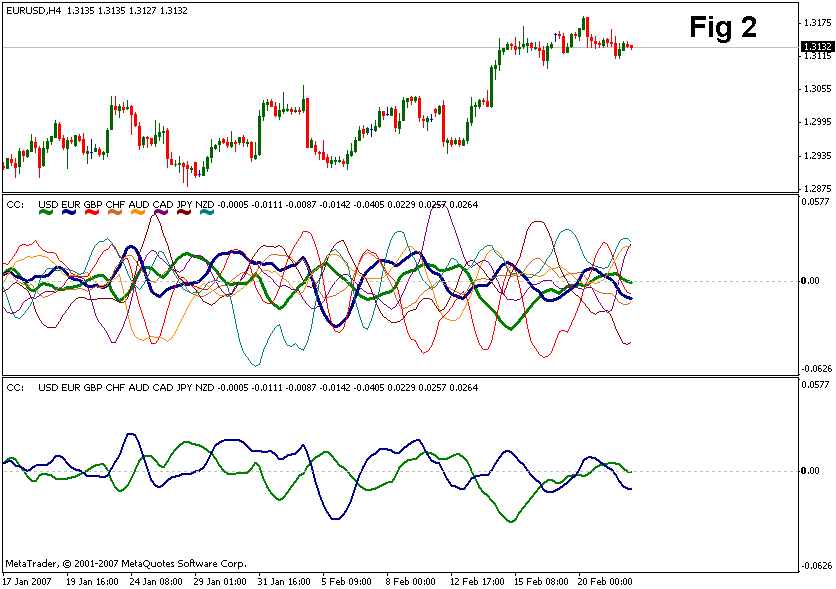The image size is (836, 589).
Task: Click the CC: label in the two-line bottom panel
Action: coord(15,388)
